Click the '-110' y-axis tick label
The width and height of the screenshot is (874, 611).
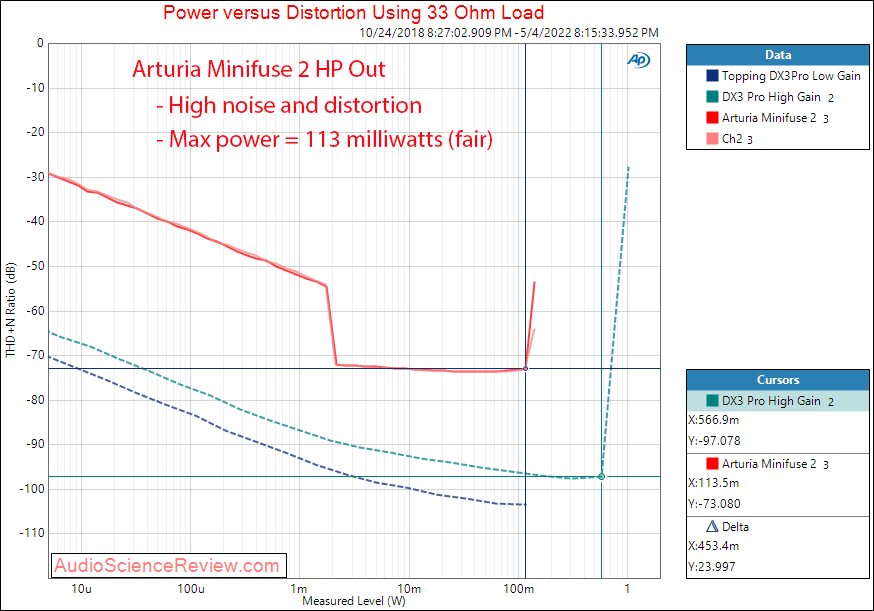(32, 533)
